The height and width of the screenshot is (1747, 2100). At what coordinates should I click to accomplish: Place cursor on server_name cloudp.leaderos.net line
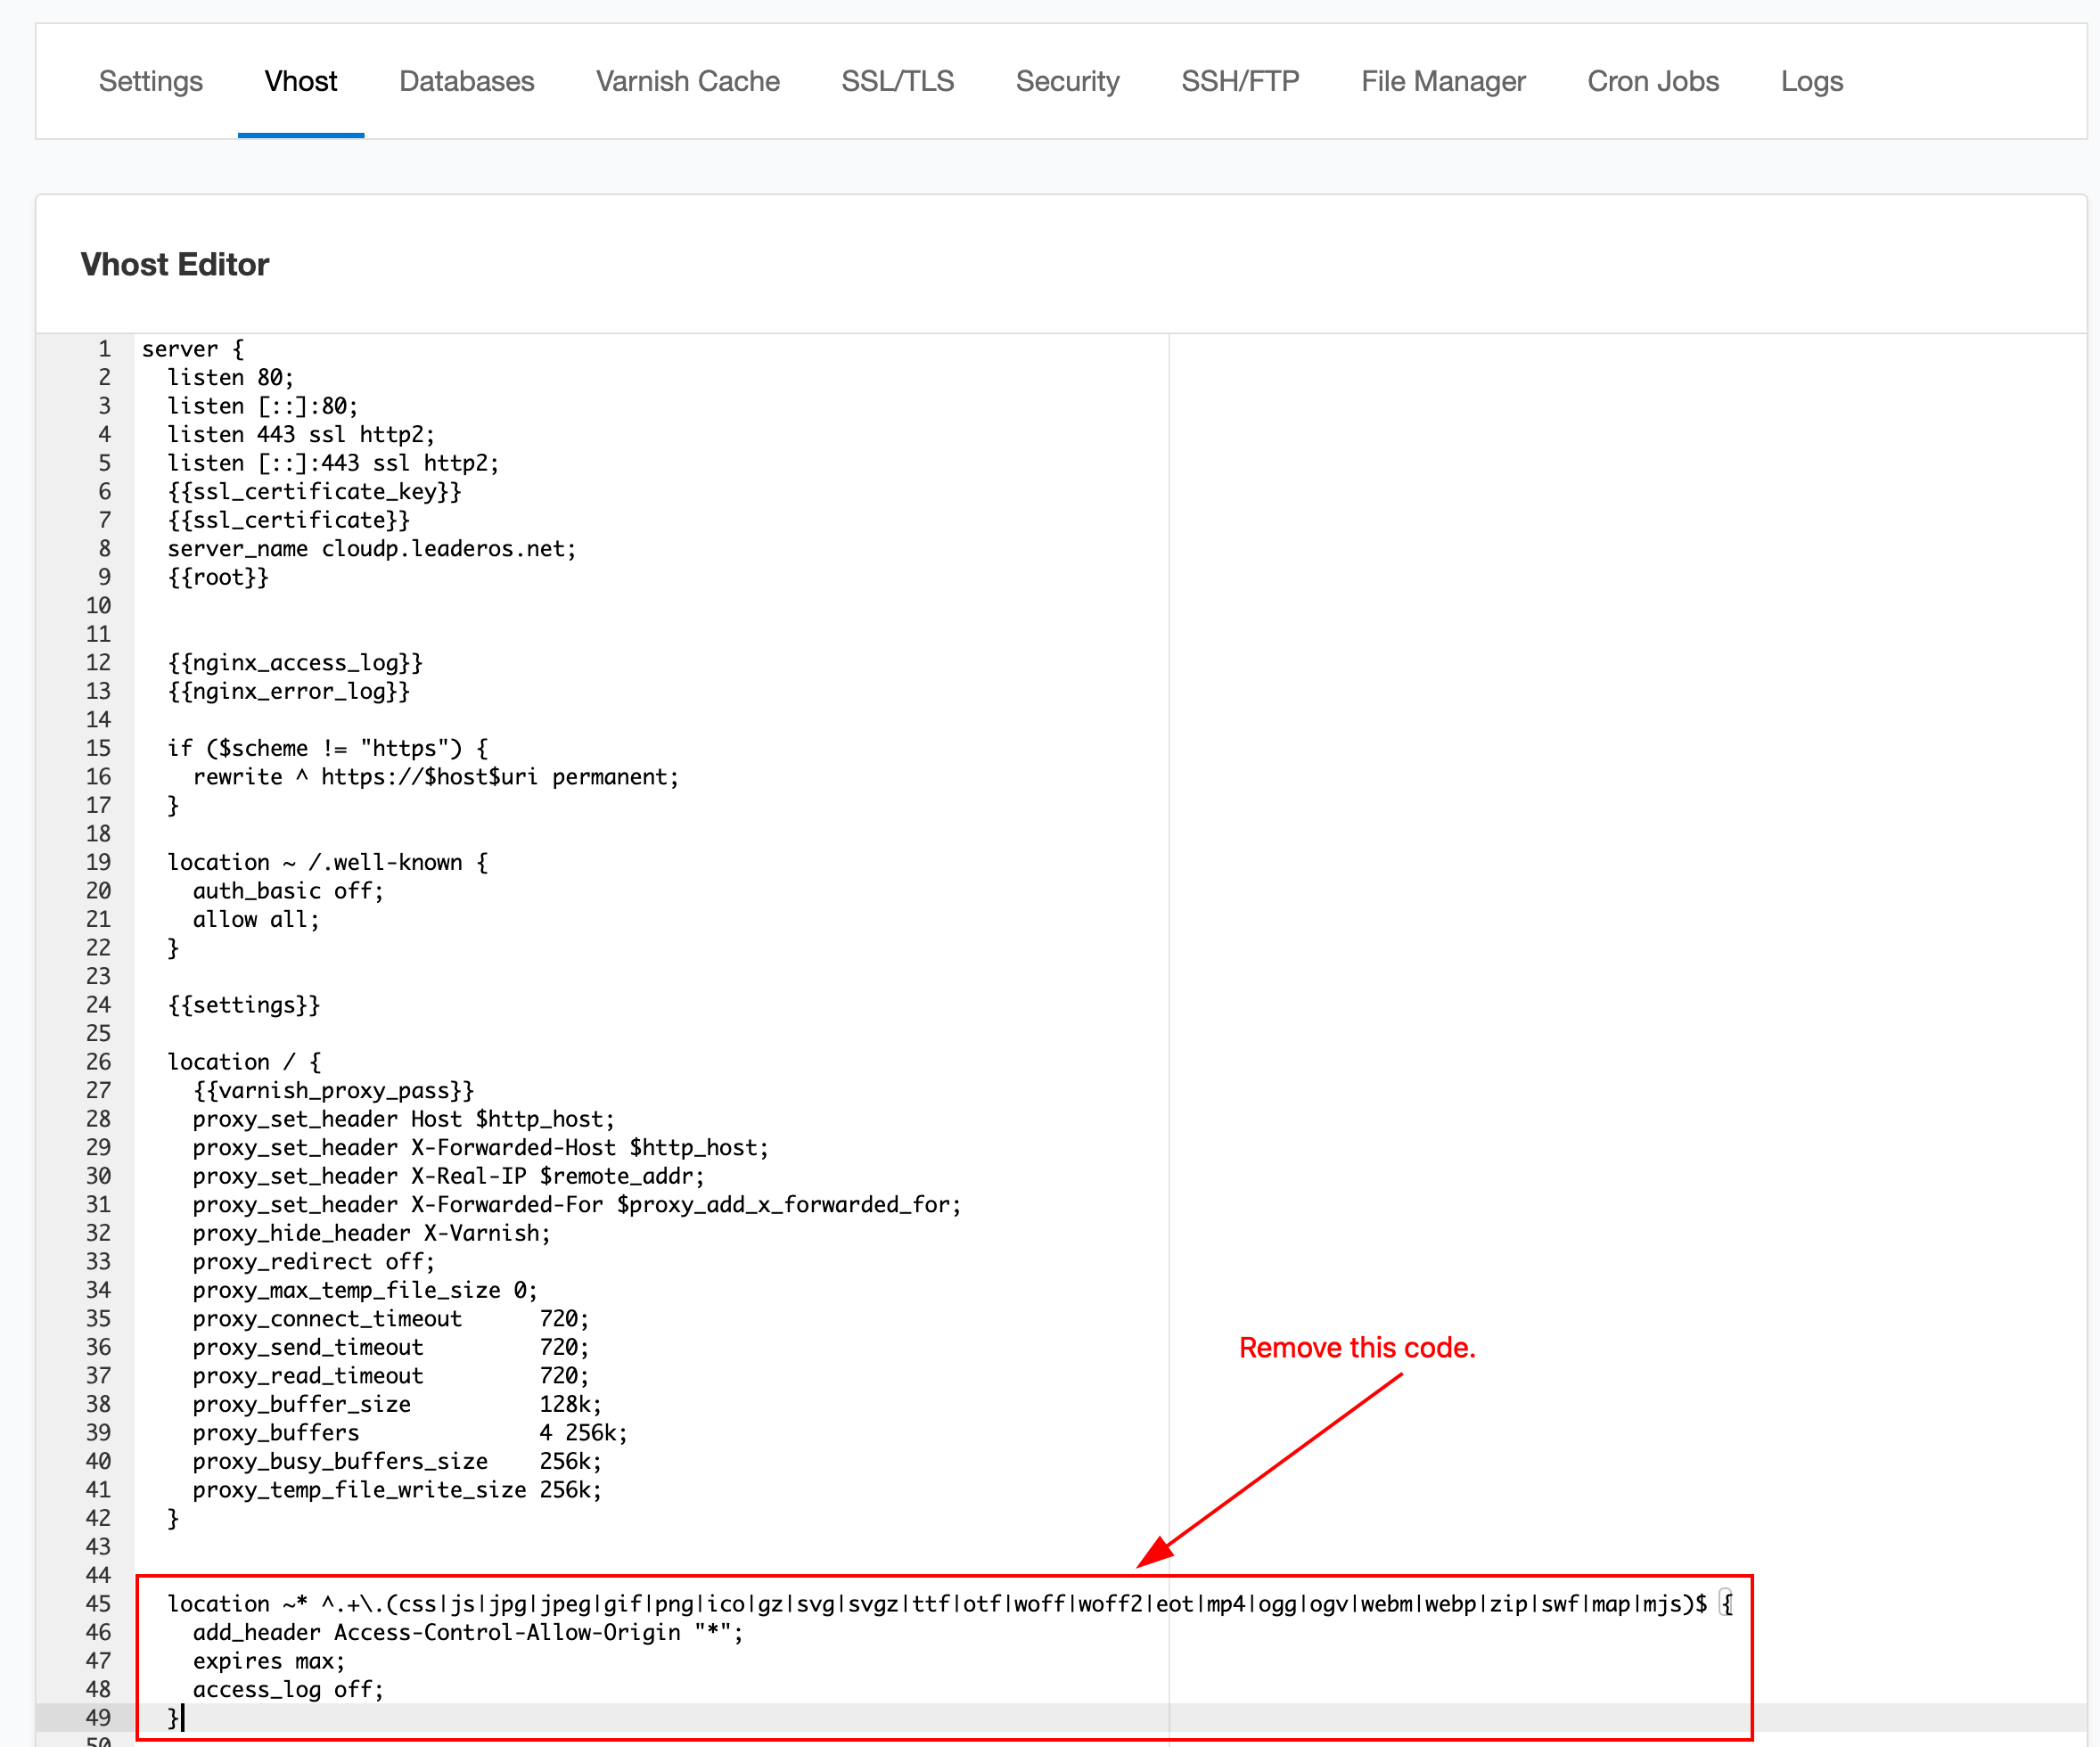[x=371, y=549]
